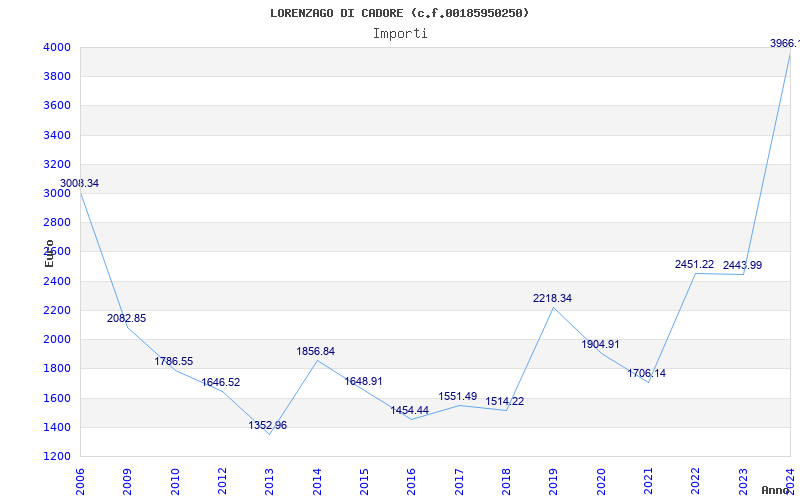Click the 2012 x-axis year label
This screenshot has width=800, height=500.
(x=222, y=482)
